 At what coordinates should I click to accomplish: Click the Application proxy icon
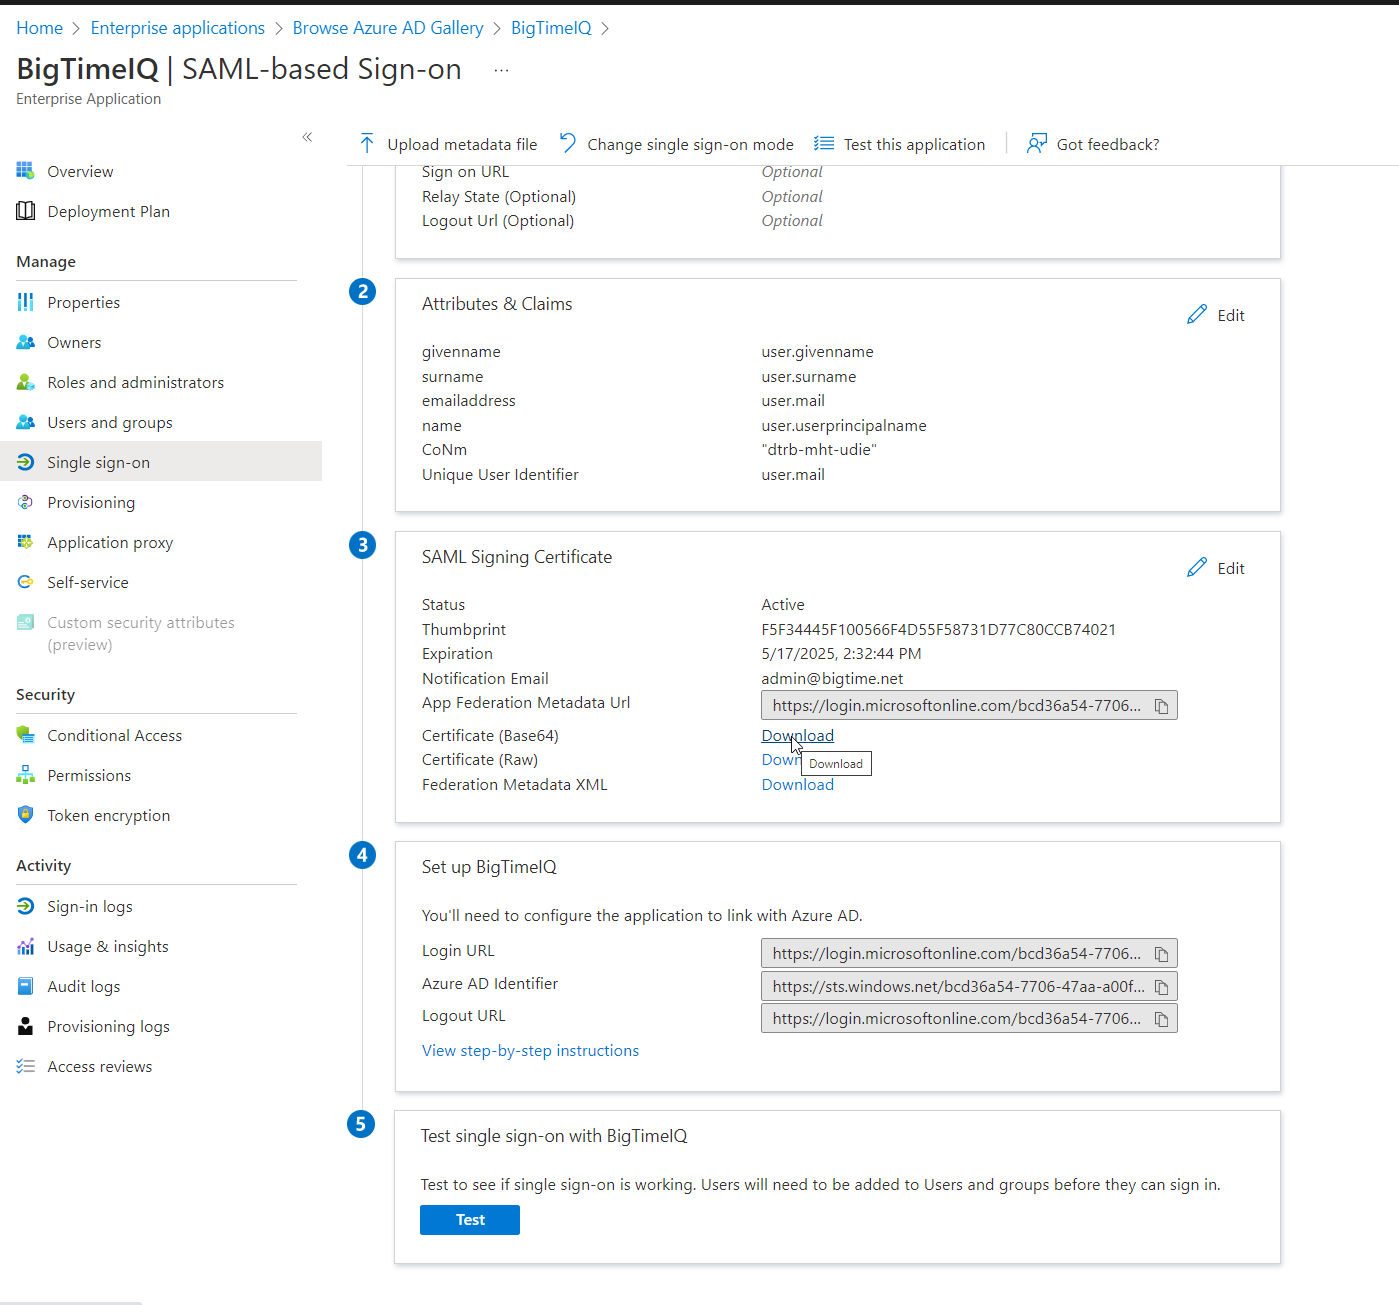tap(25, 542)
